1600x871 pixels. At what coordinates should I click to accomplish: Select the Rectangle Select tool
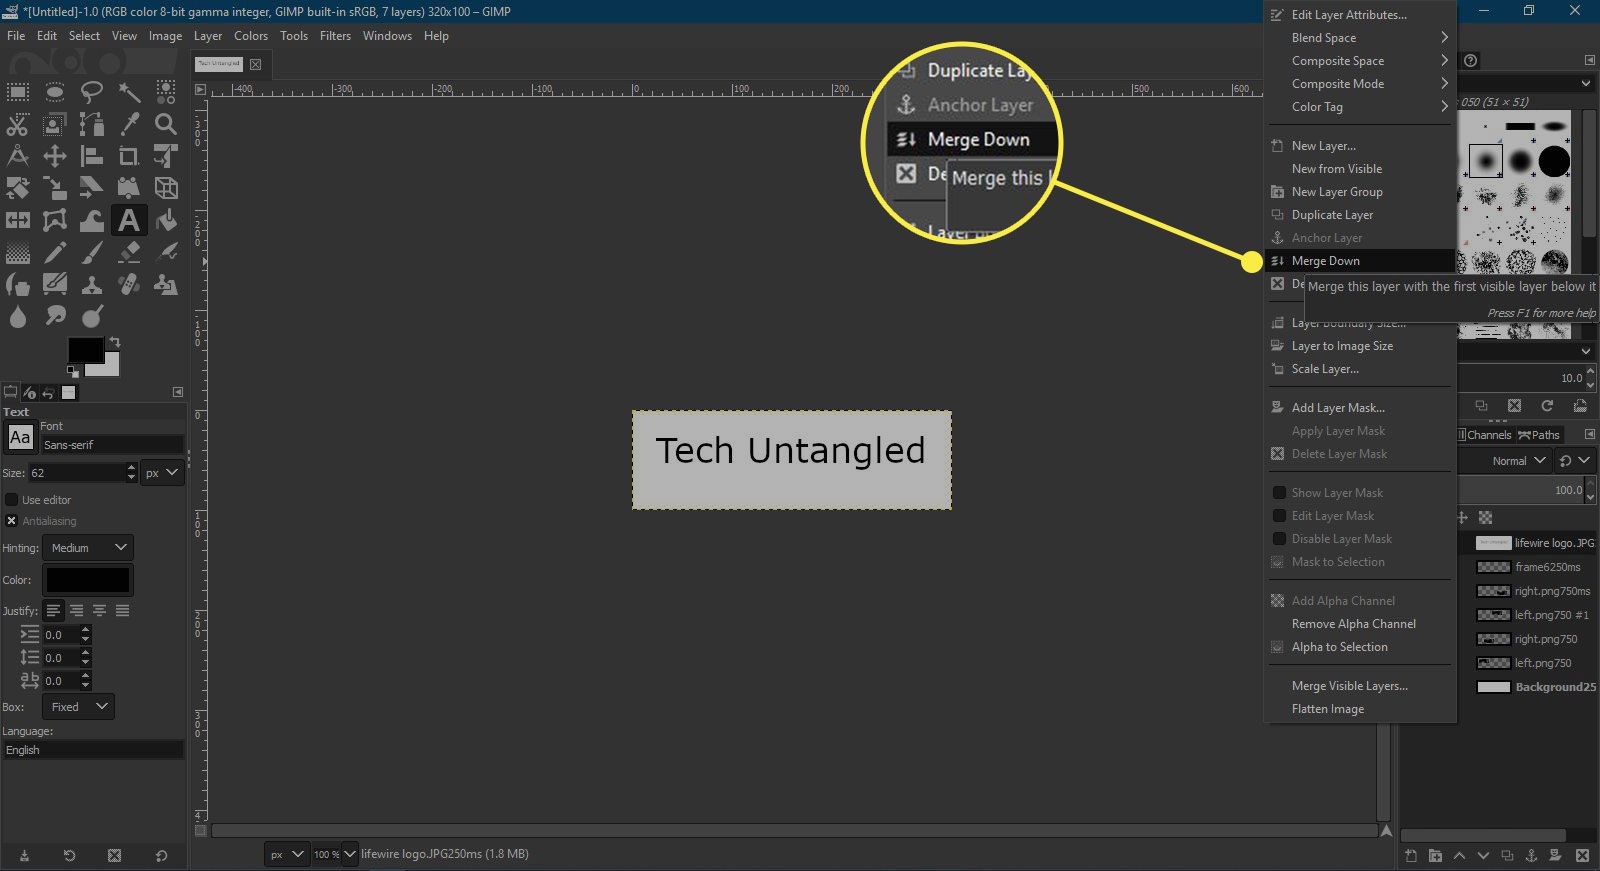[x=18, y=92]
